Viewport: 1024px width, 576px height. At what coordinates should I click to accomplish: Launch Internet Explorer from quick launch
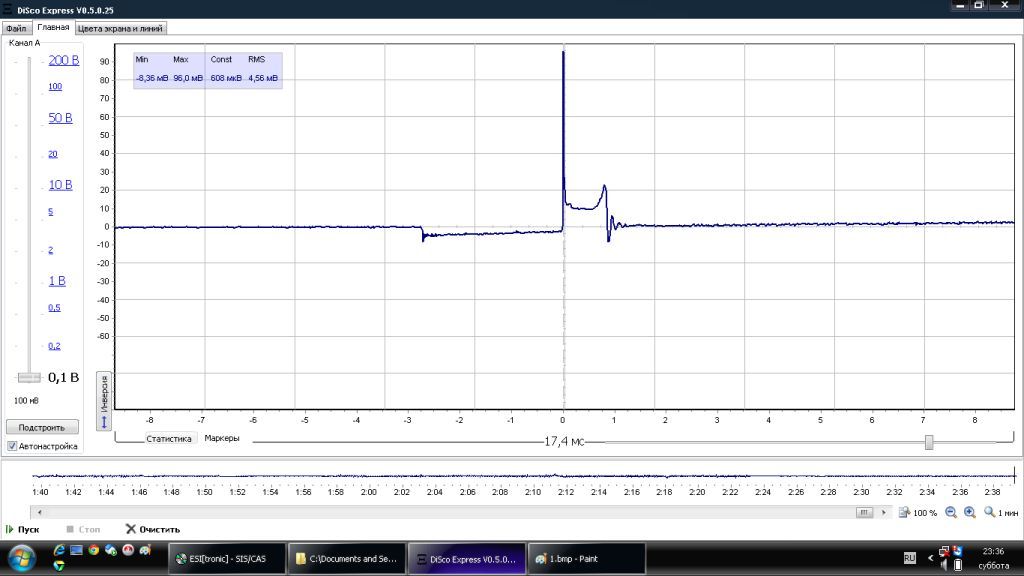click(59, 551)
